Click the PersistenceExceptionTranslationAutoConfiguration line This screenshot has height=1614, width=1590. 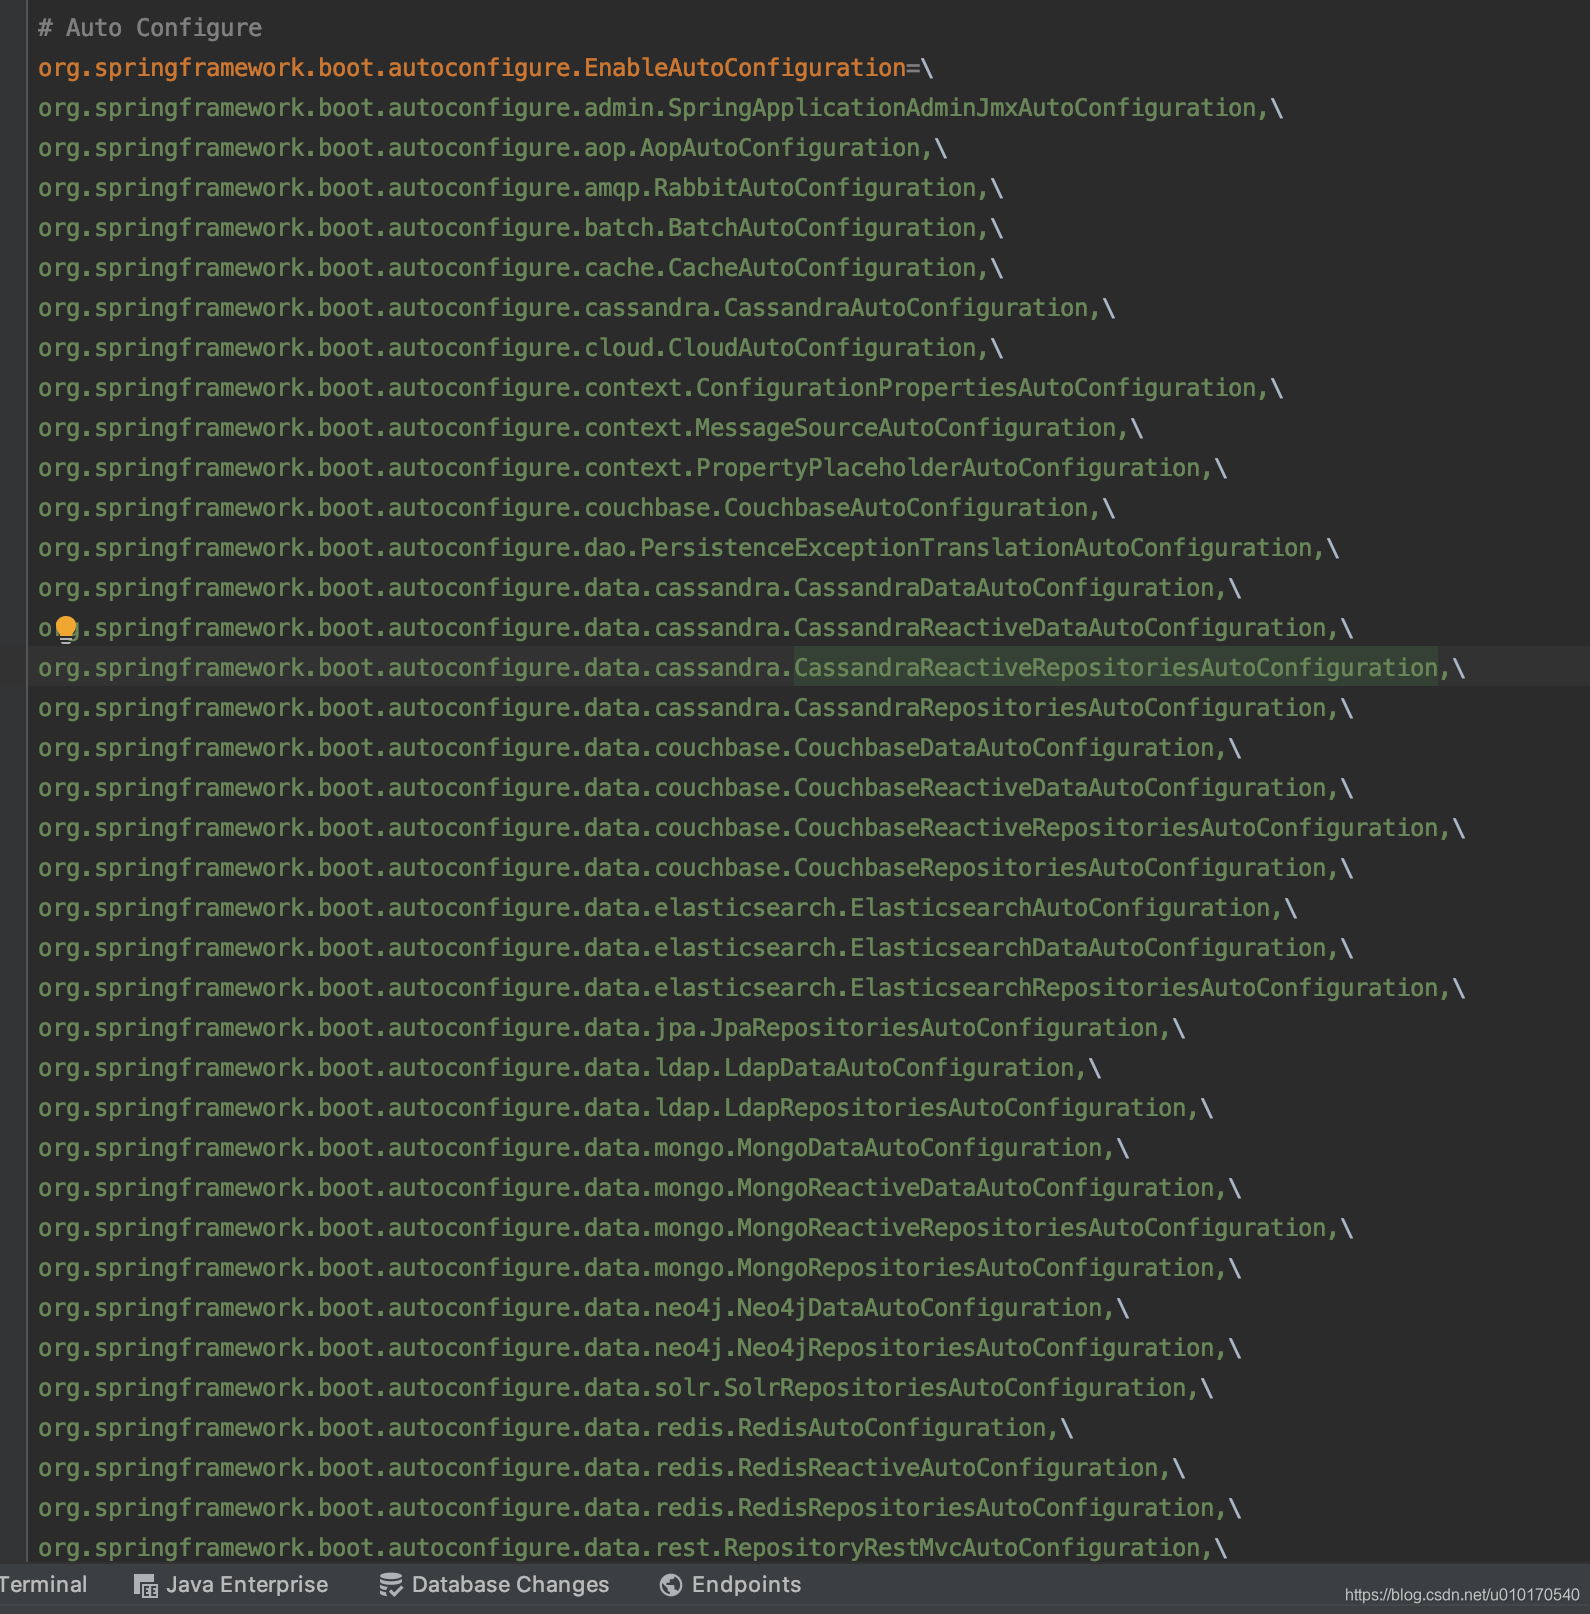[689, 548]
